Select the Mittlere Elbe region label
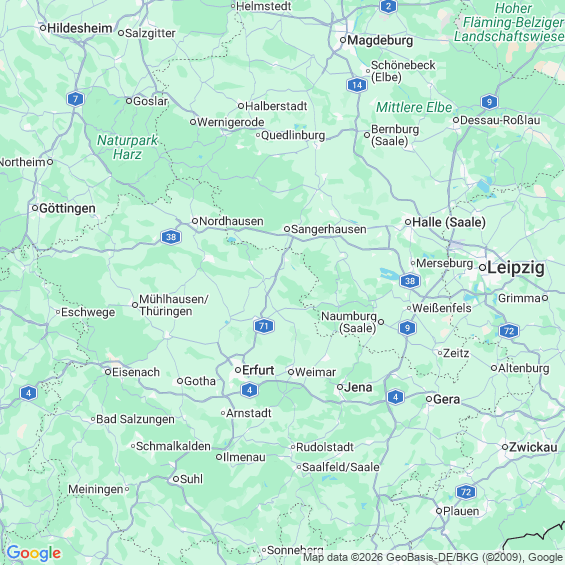 pyautogui.click(x=414, y=107)
